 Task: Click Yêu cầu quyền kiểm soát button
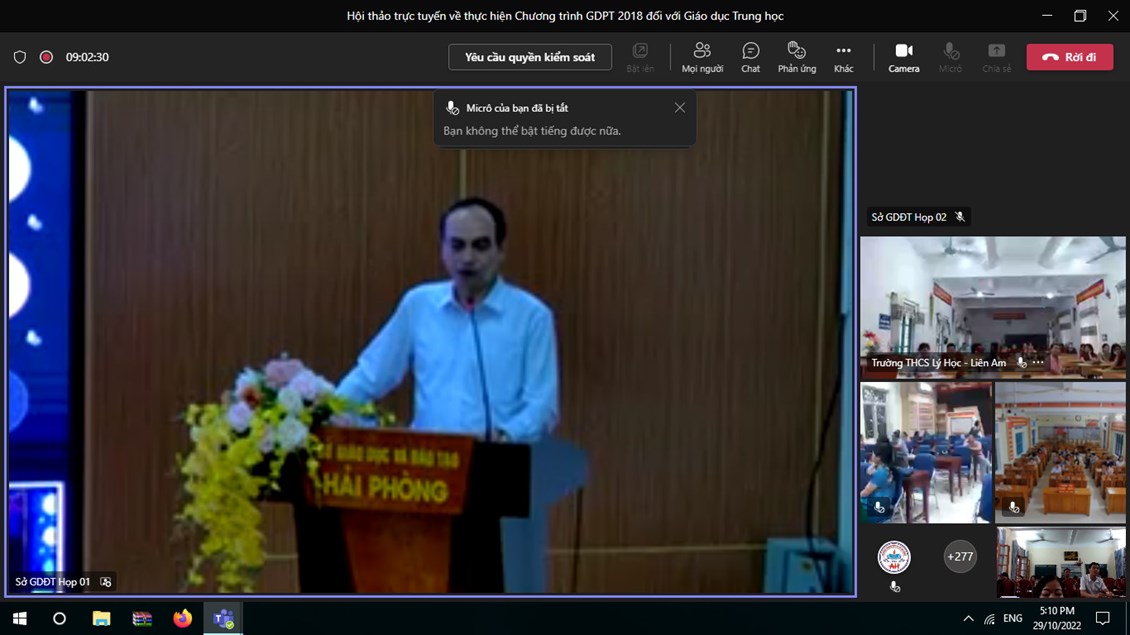(x=530, y=57)
